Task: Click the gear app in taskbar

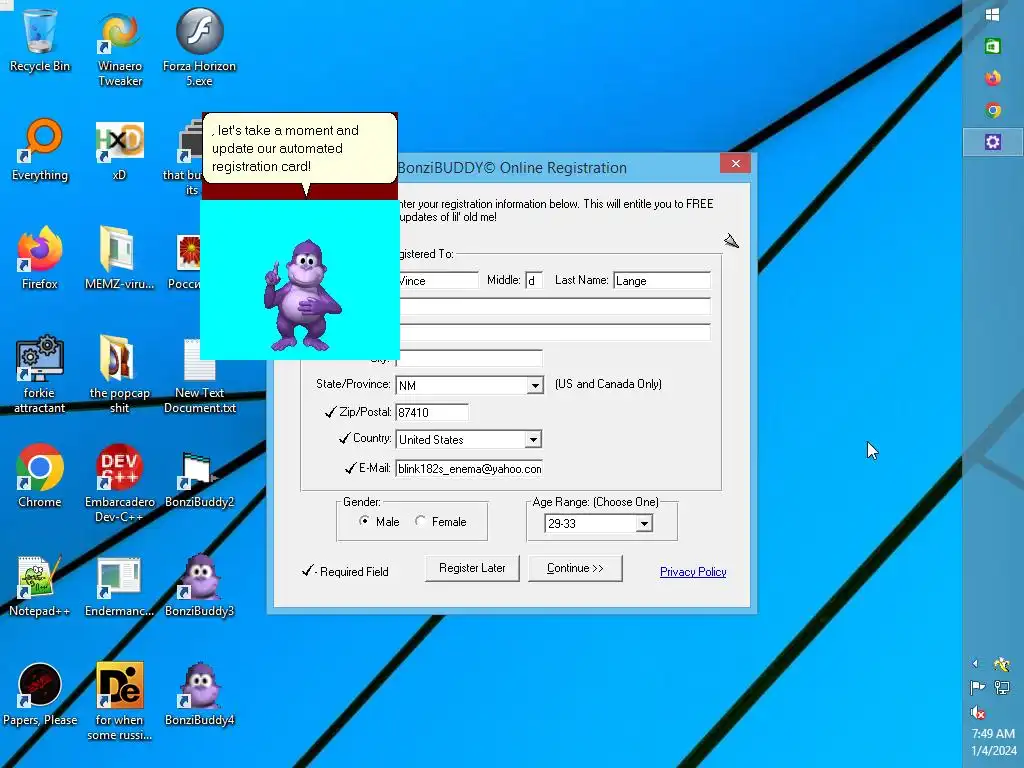Action: (x=993, y=142)
